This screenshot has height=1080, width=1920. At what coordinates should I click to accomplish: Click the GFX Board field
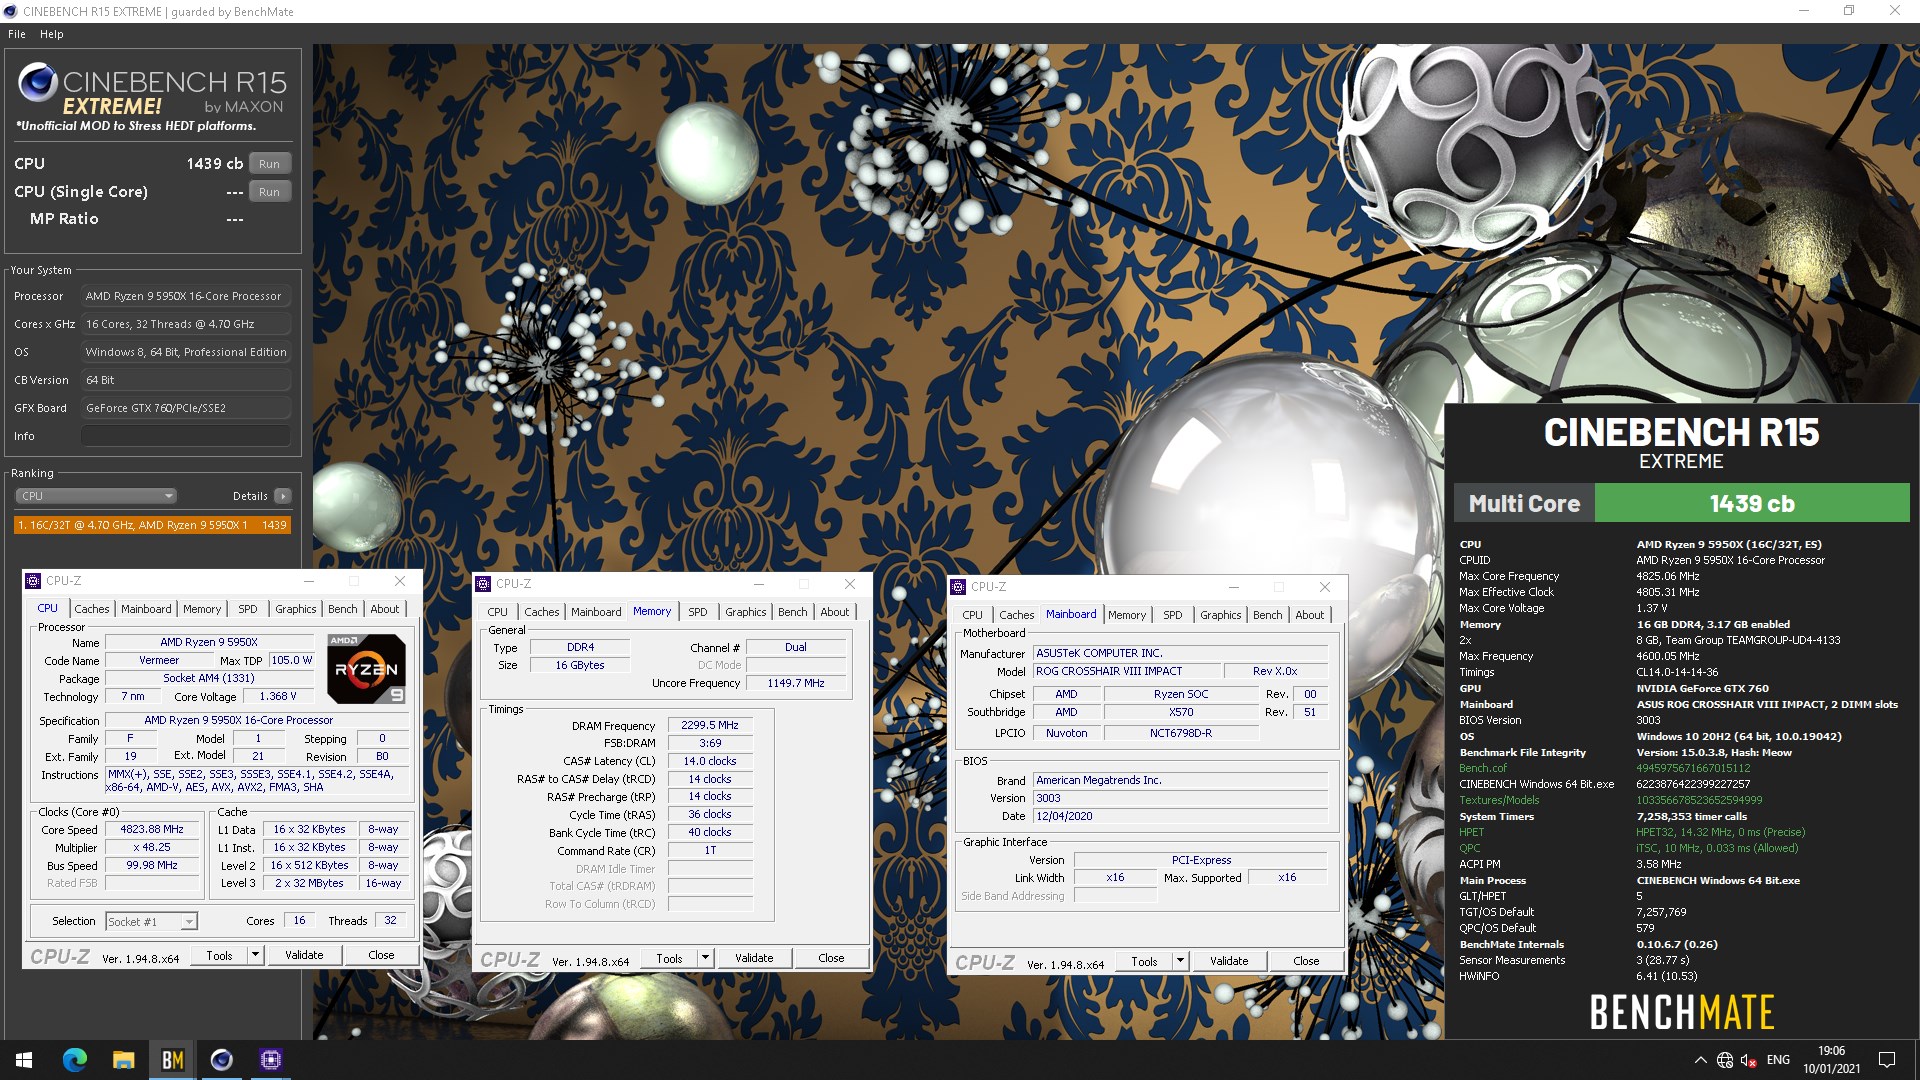tap(186, 409)
